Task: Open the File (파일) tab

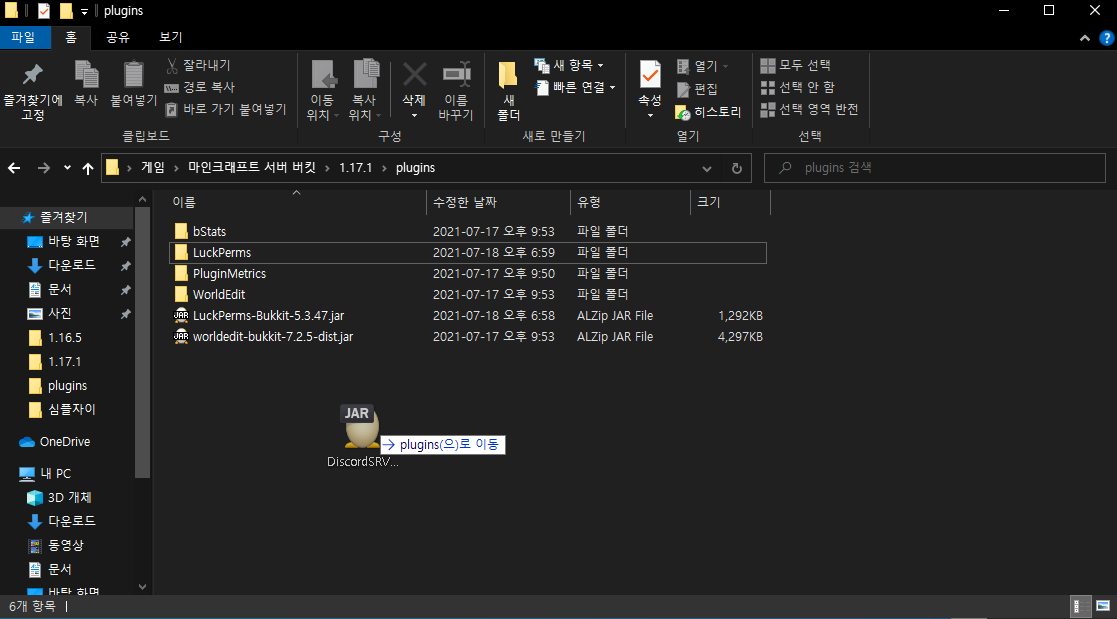Action: pyautogui.click(x=24, y=37)
